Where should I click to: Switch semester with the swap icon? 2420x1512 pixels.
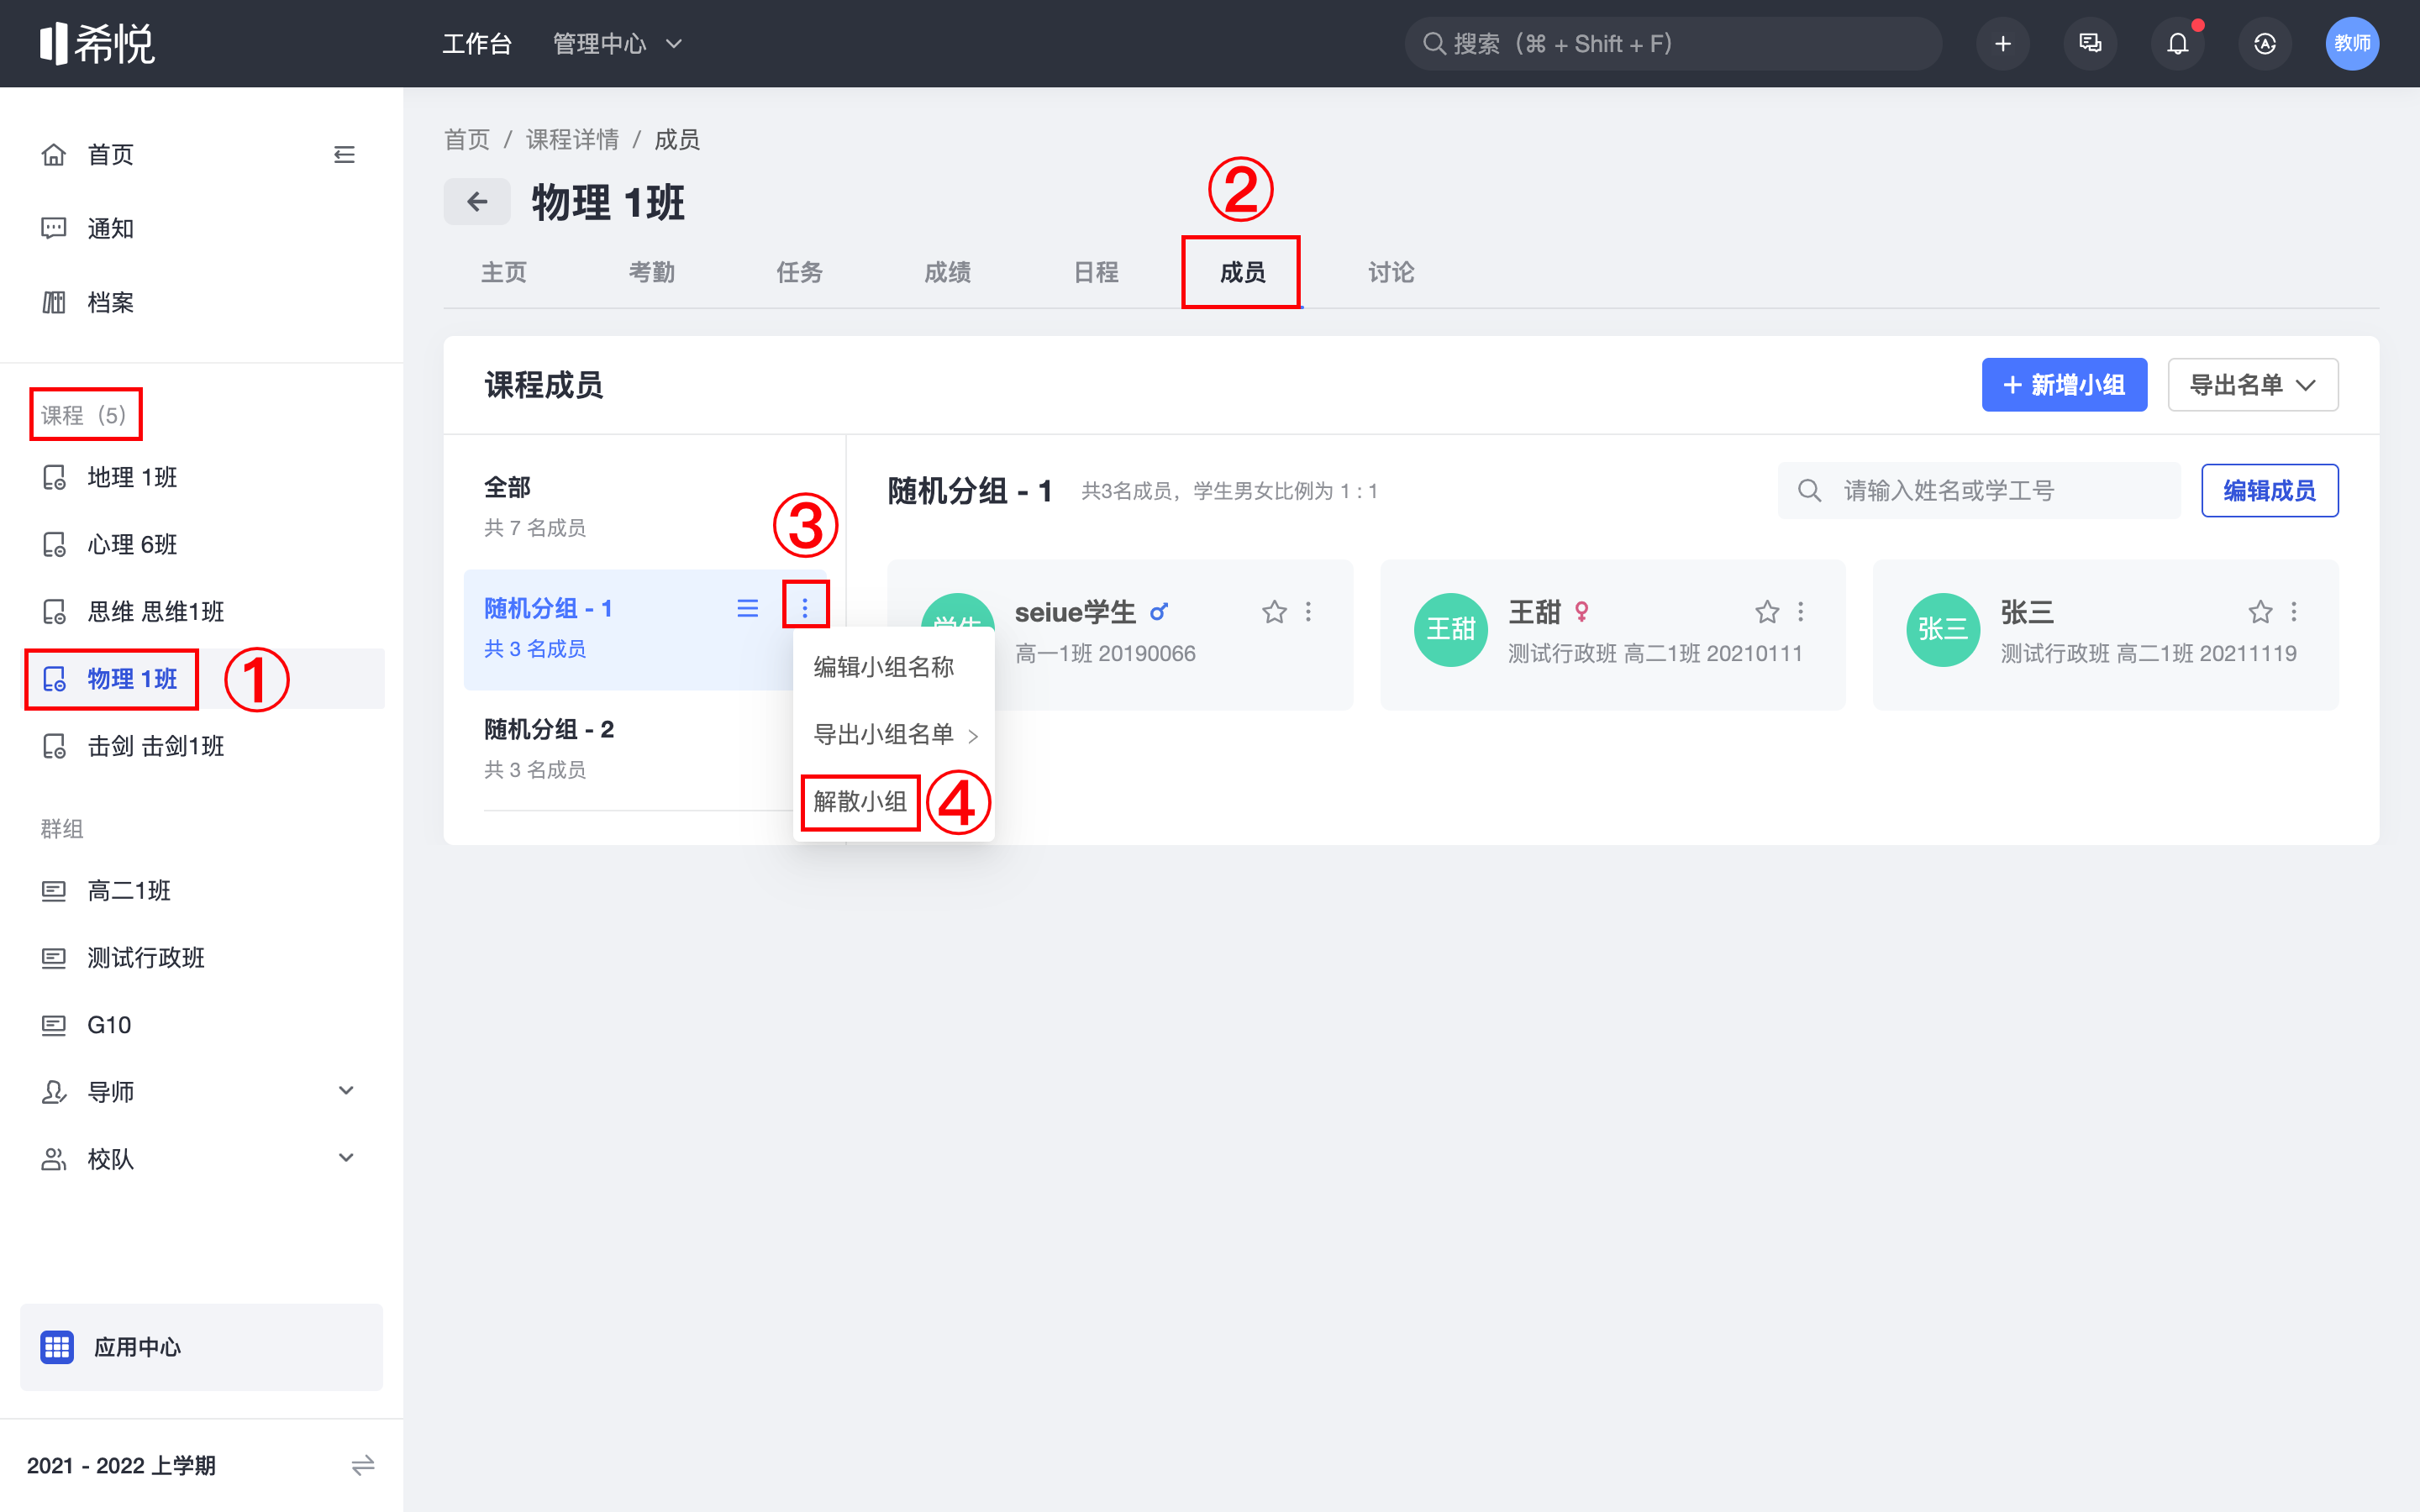(x=363, y=1465)
